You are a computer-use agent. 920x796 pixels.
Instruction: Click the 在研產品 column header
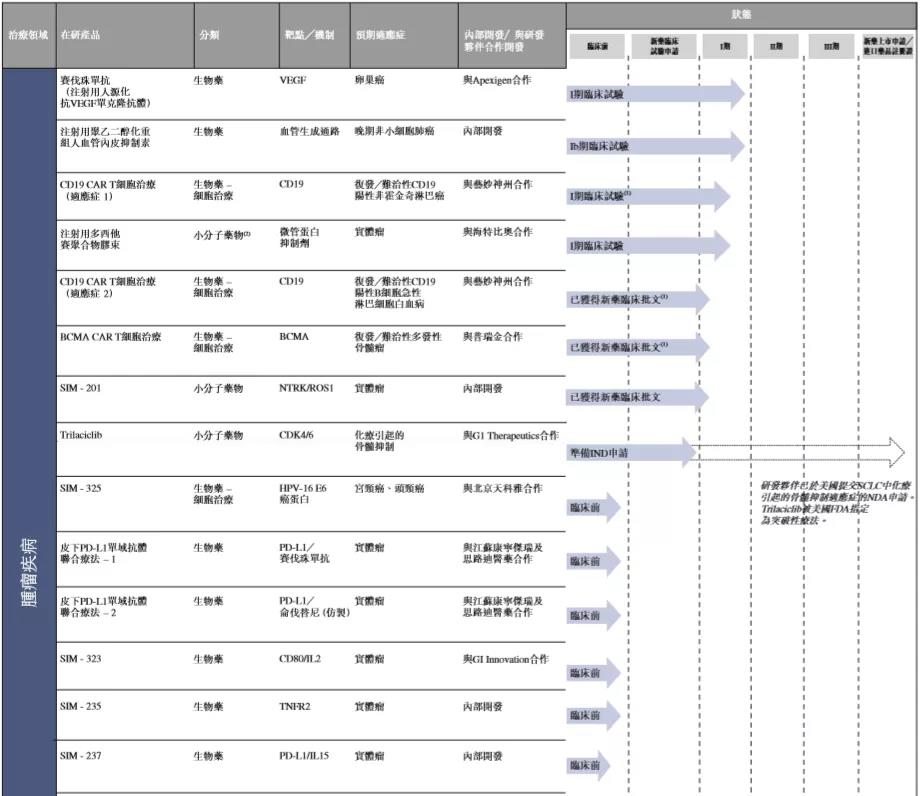[80, 35]
